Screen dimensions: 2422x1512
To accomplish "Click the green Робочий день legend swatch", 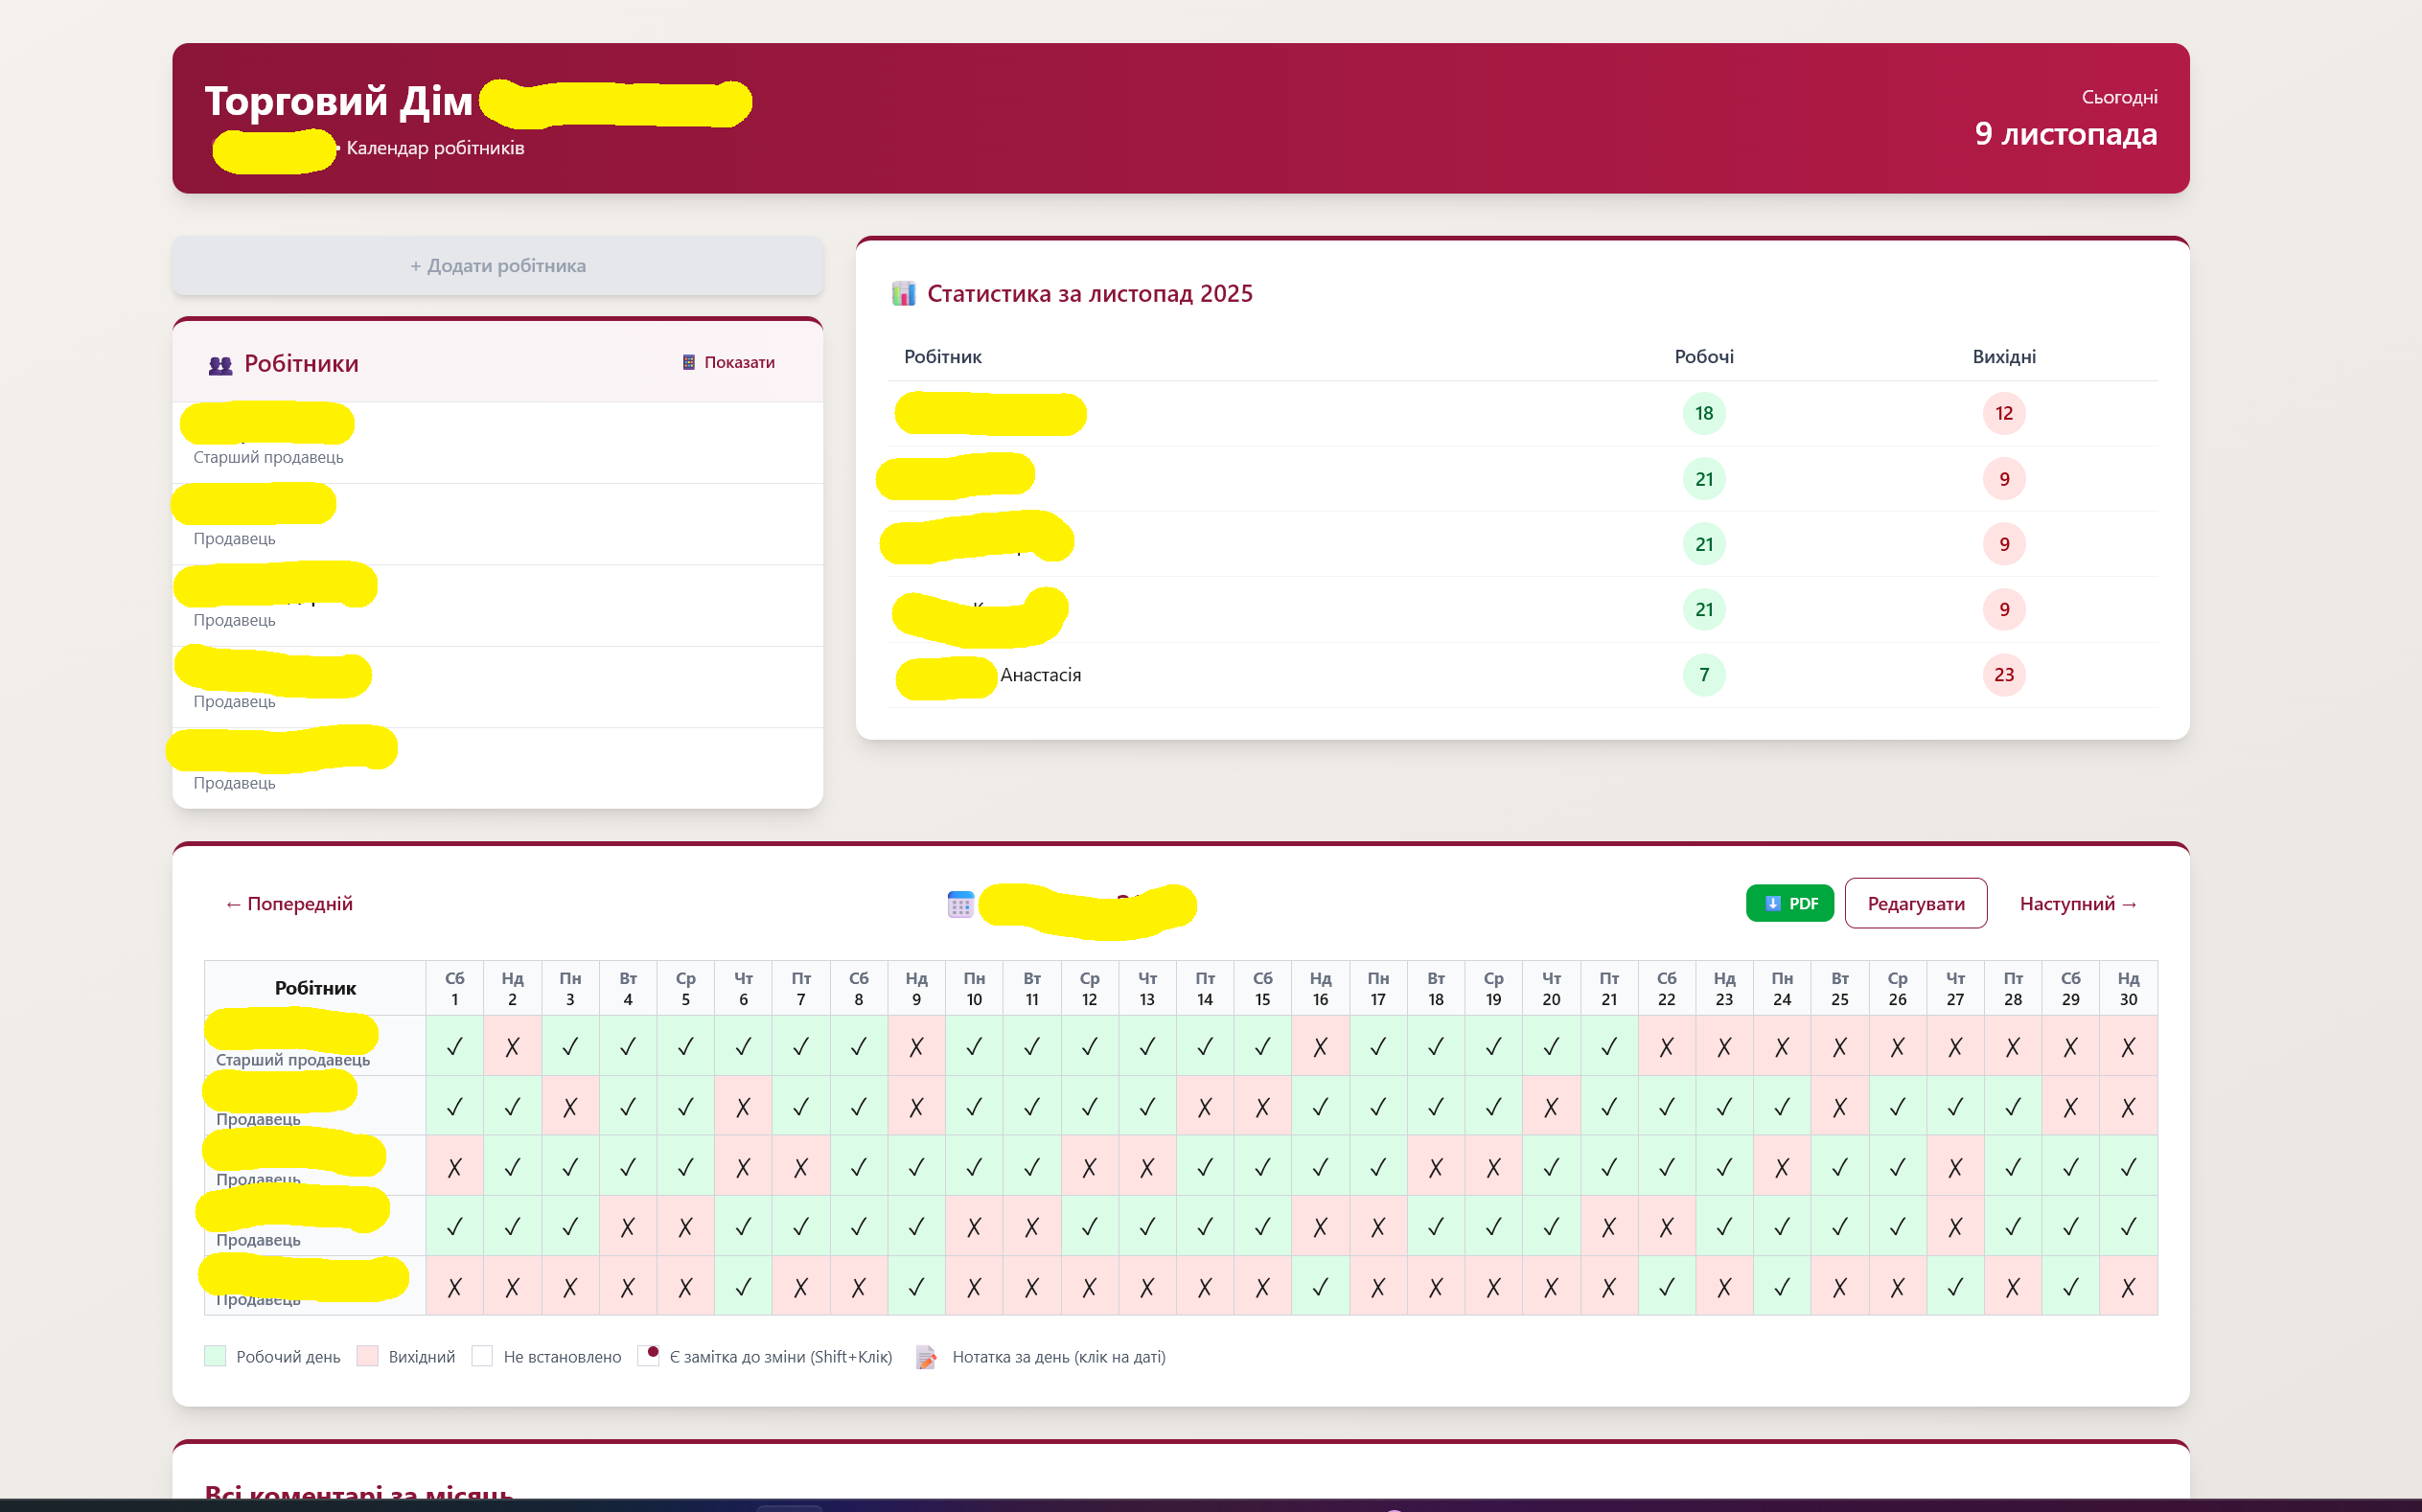I will (215, 1357).
